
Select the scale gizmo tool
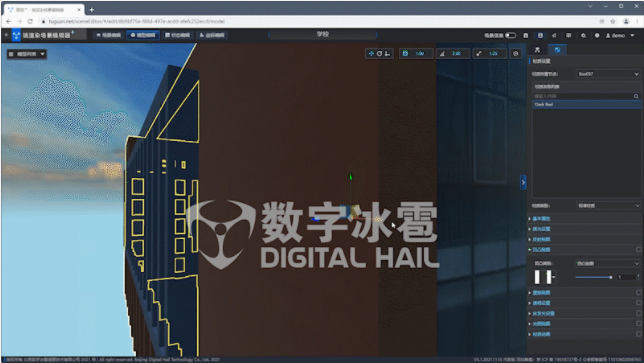pyautogui.click(x=387, y=53)
